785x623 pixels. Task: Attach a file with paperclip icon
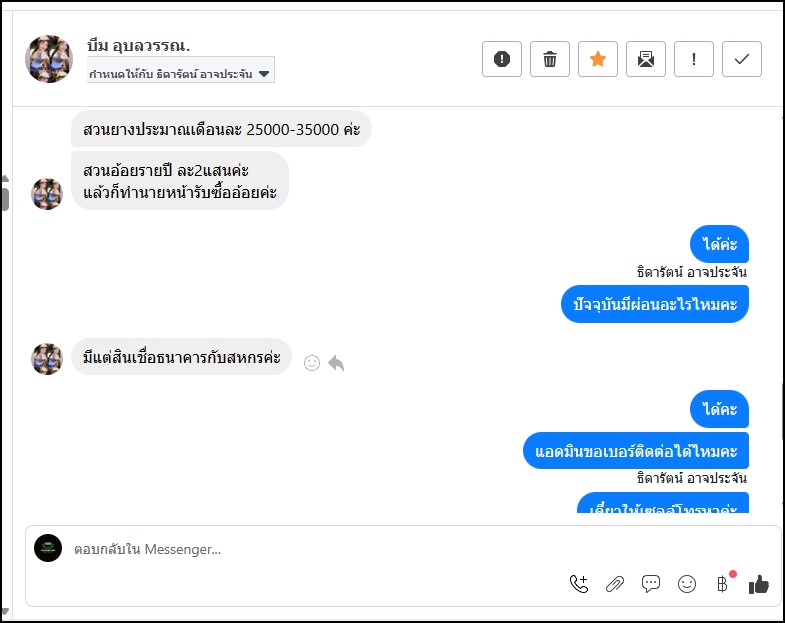tap(615, 585)
